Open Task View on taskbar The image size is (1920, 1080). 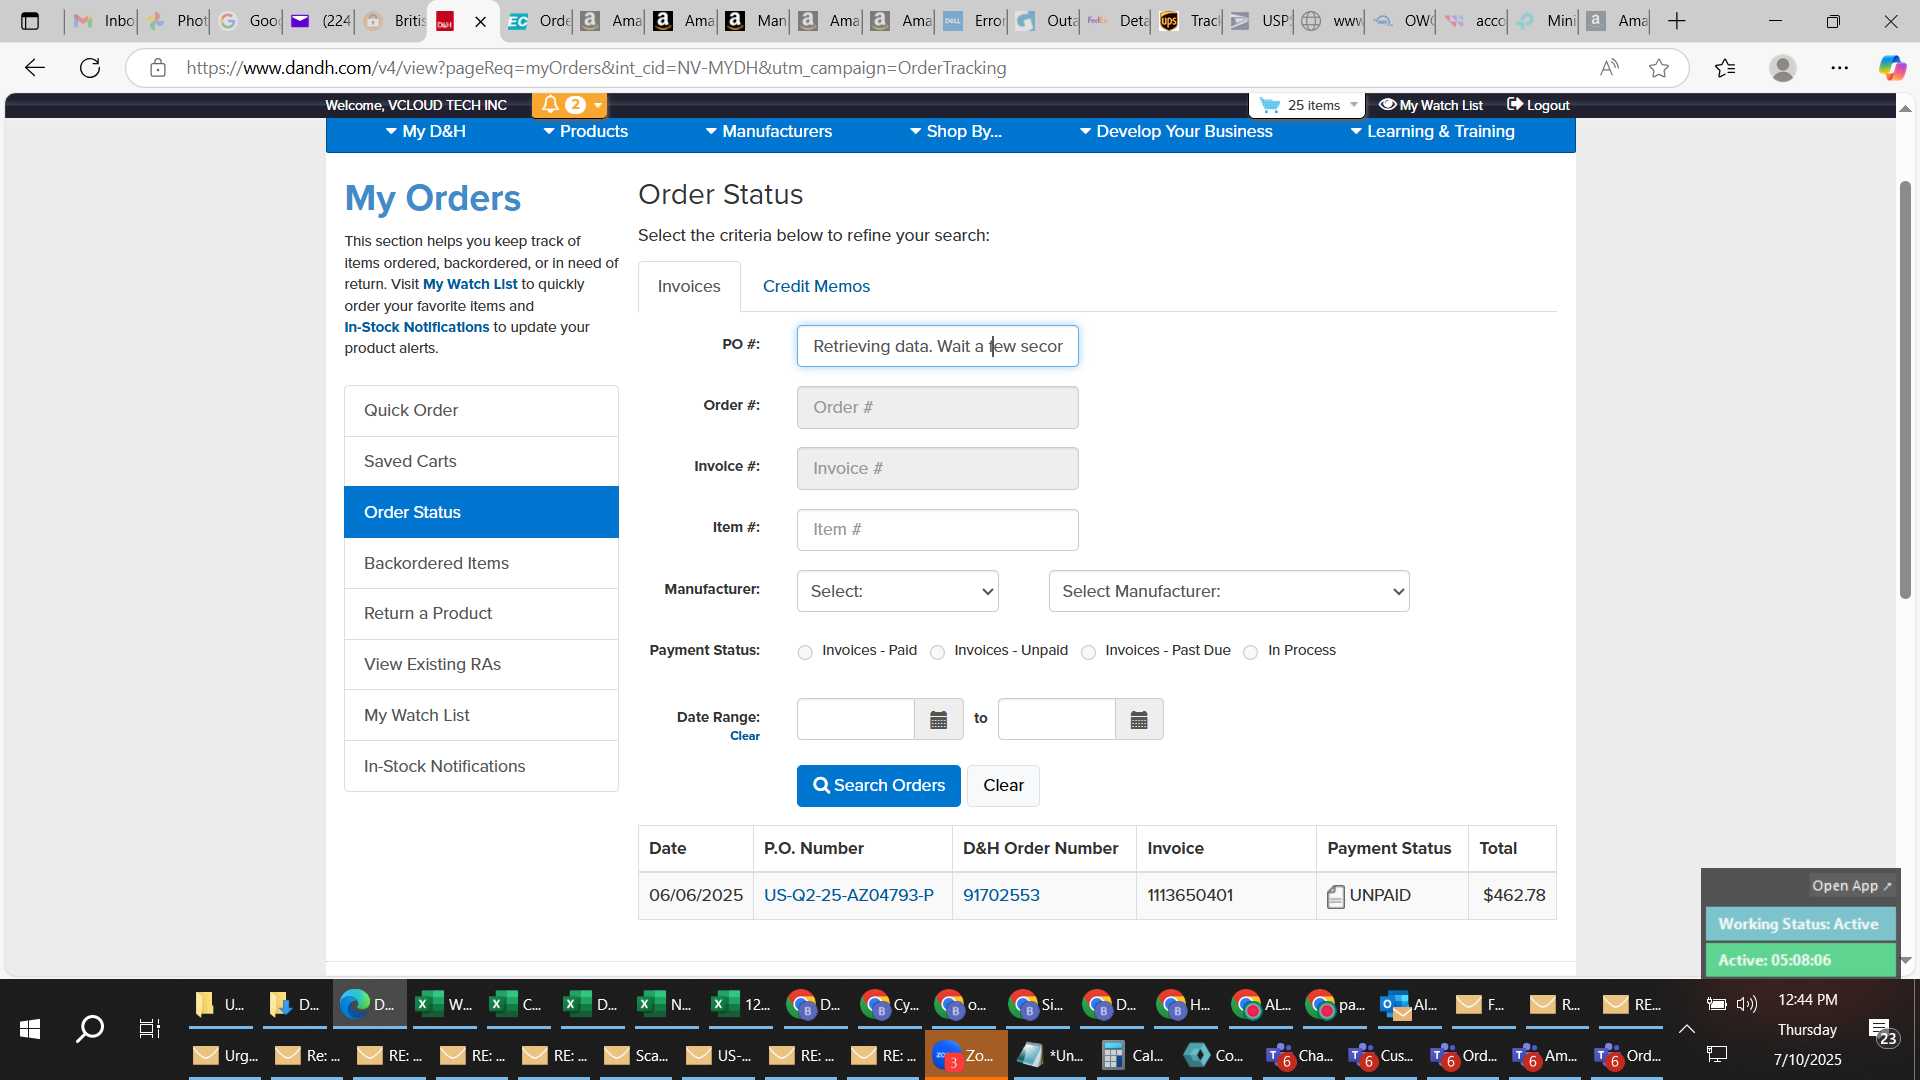150,1029
